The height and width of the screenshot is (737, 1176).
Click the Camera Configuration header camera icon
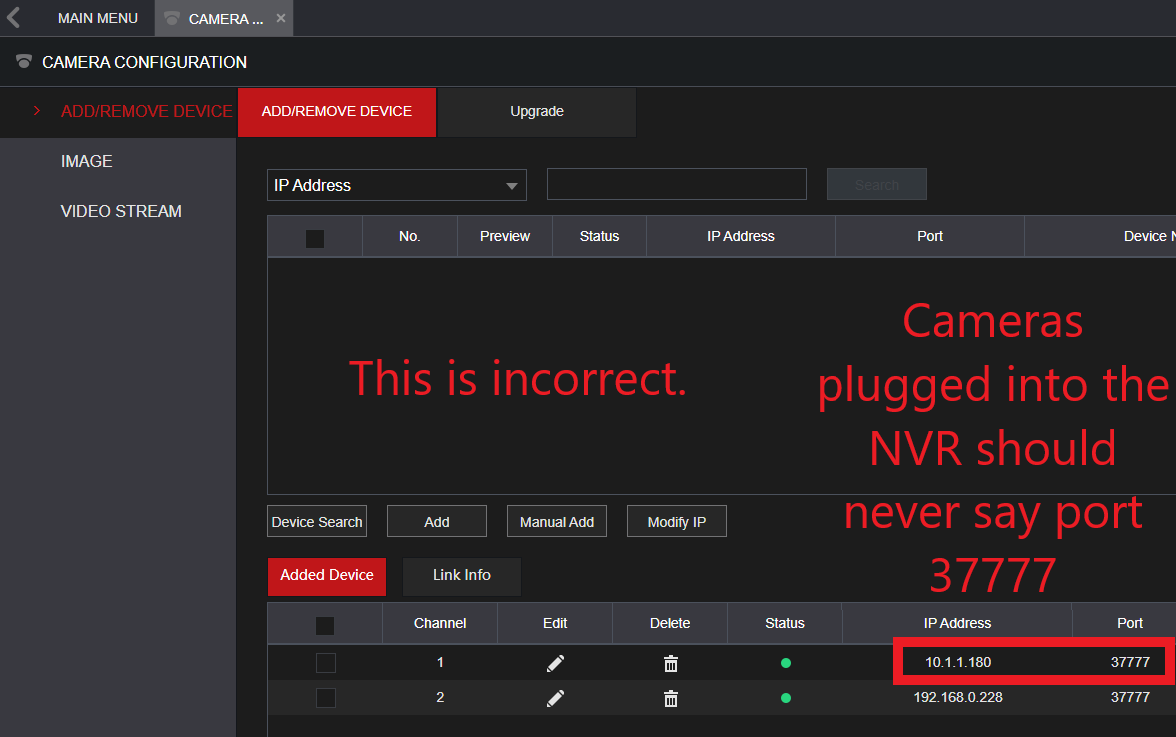(x=24, y=61)
